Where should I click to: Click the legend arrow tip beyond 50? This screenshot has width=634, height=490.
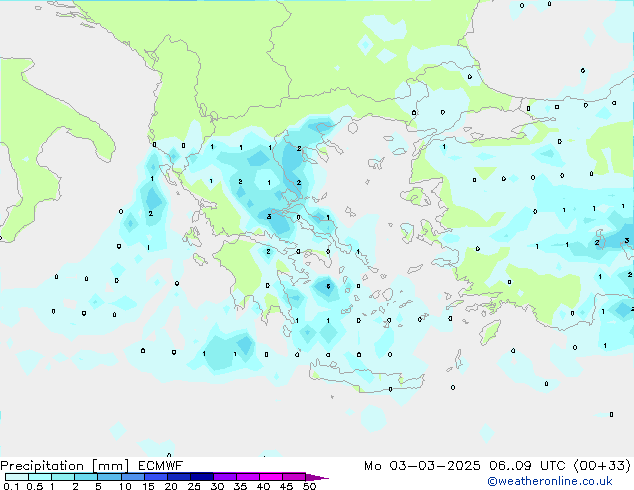pyautogui.click(x=317, y=477)
